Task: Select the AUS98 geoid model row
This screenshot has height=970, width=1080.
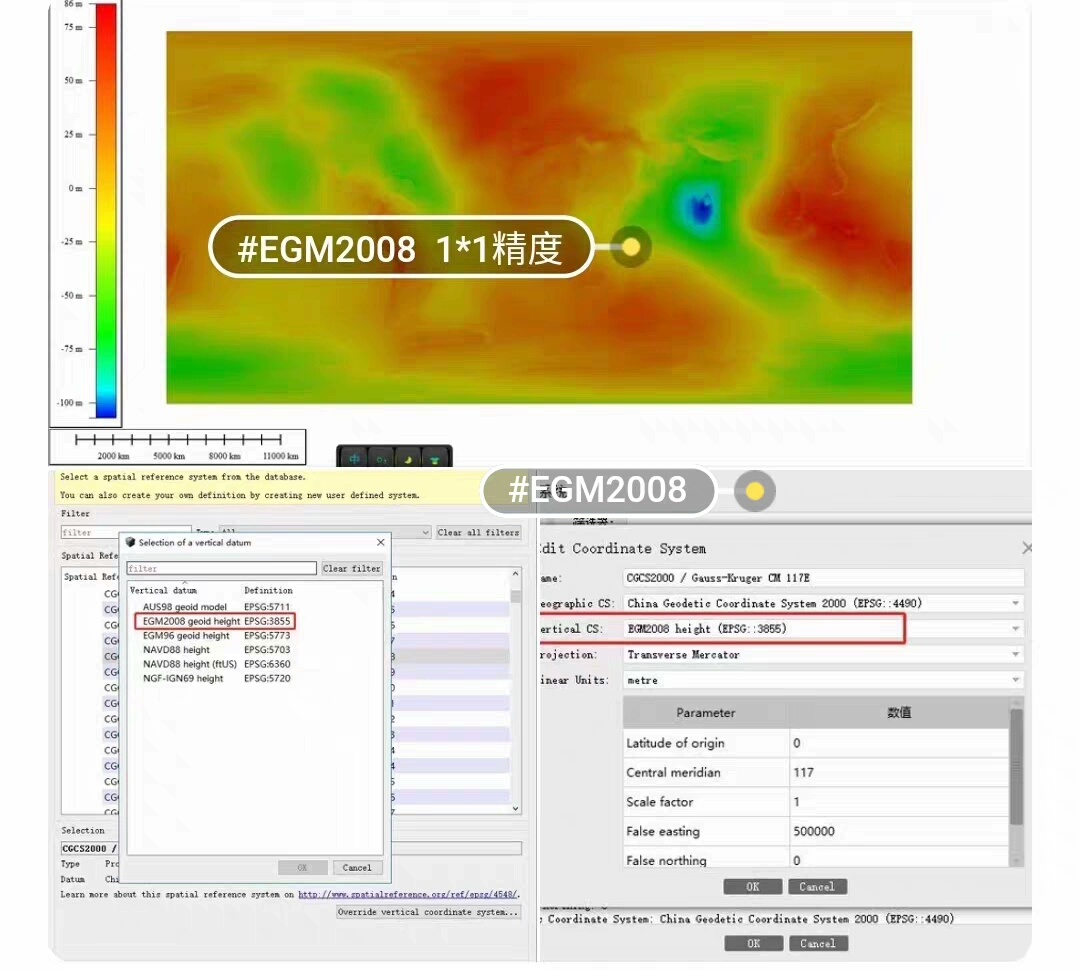Action: coord(216,607)
